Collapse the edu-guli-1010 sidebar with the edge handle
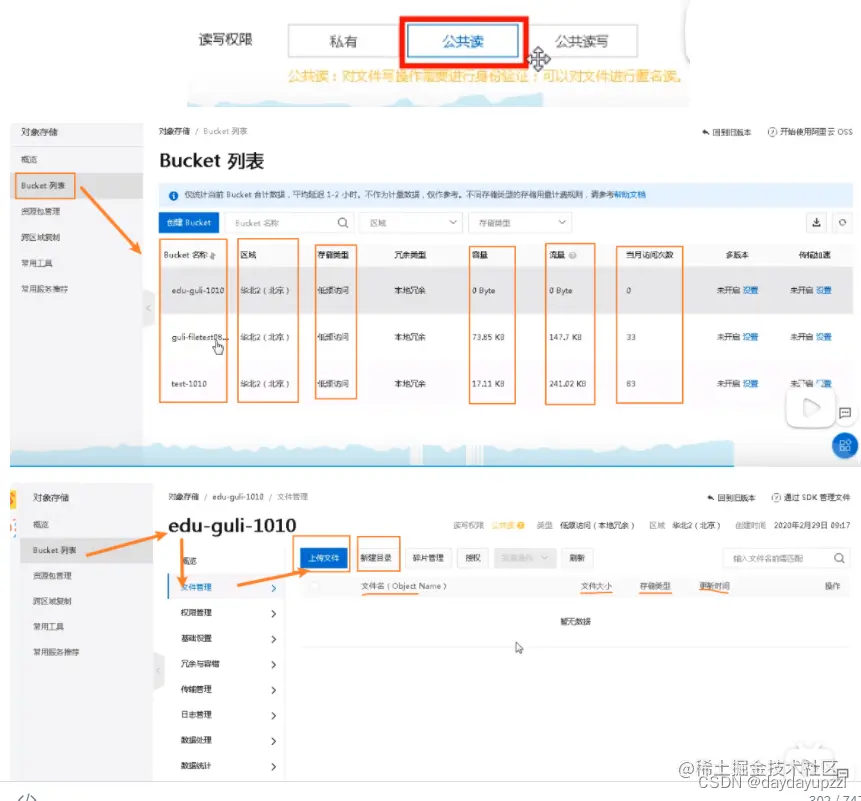 click(x=159, y=670)
